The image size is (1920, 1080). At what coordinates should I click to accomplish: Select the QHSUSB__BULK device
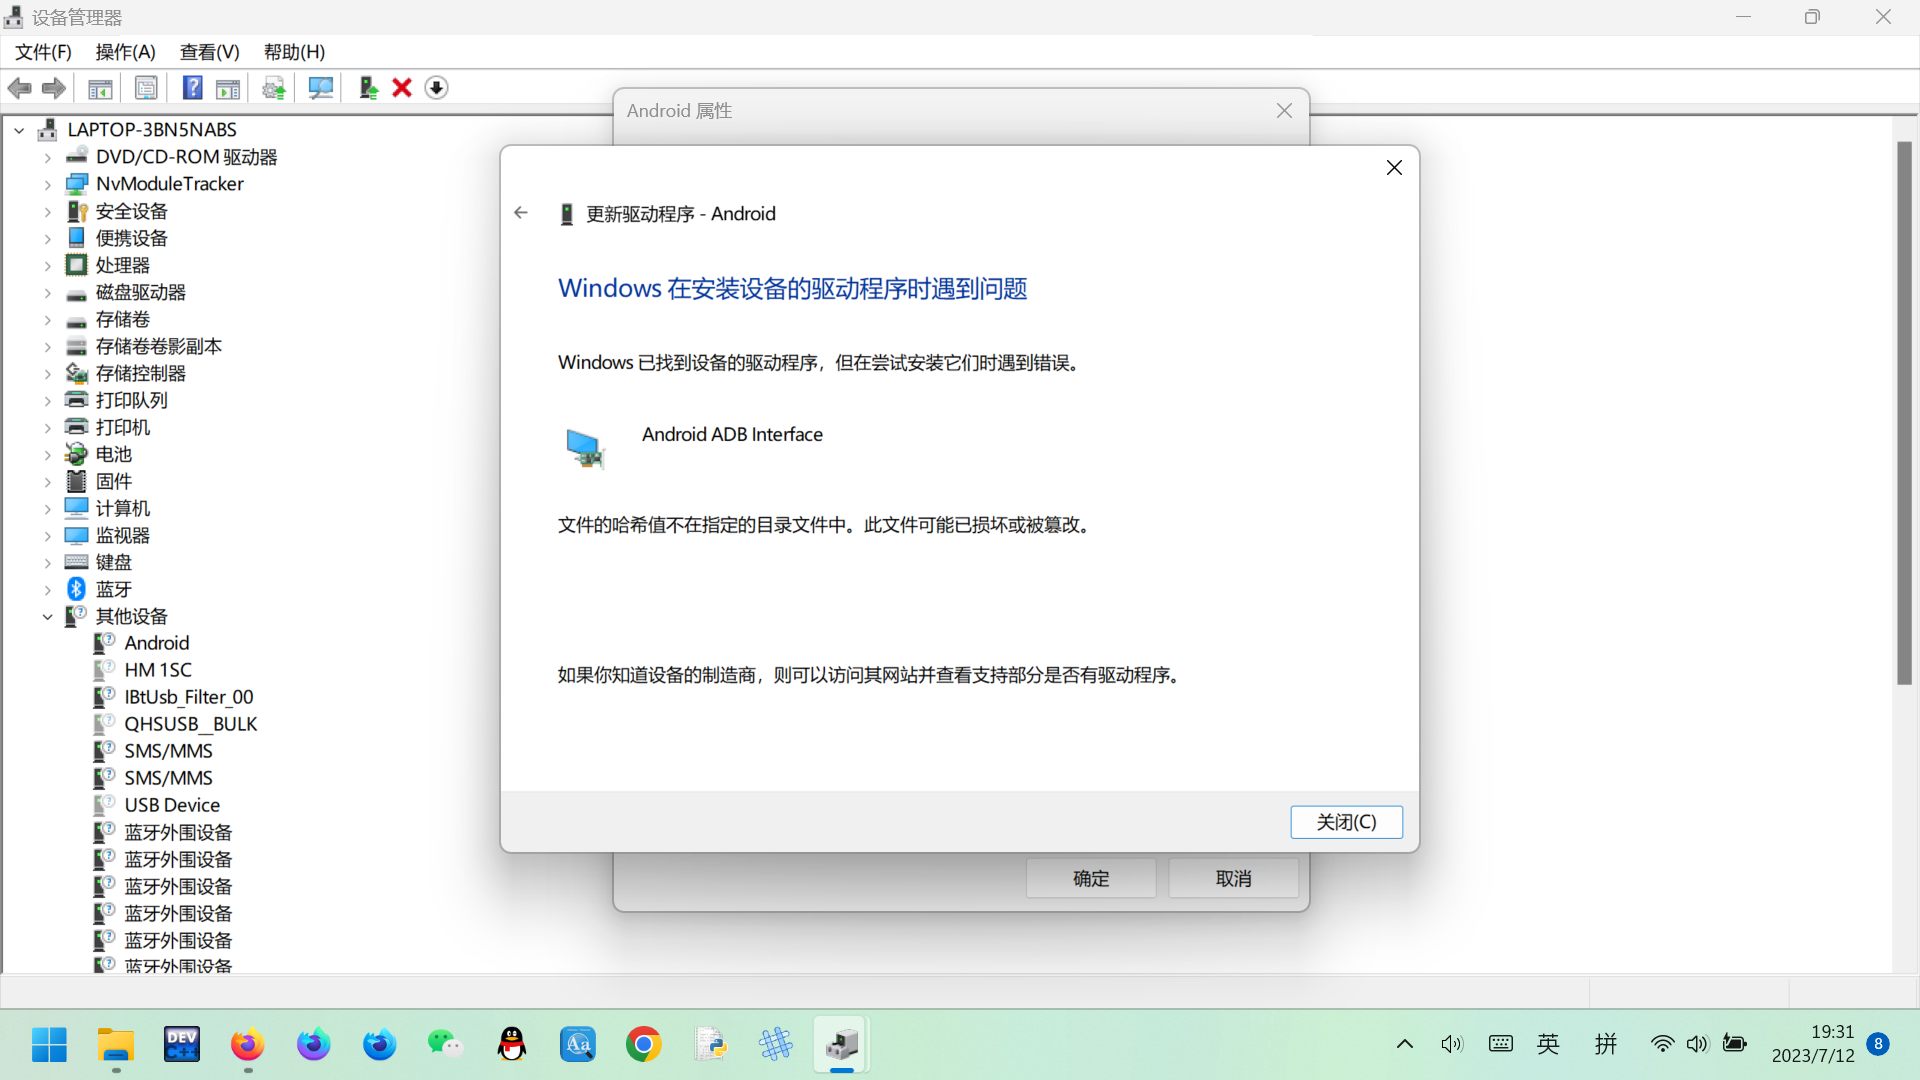pyautogui.click(x=190, y=724)
